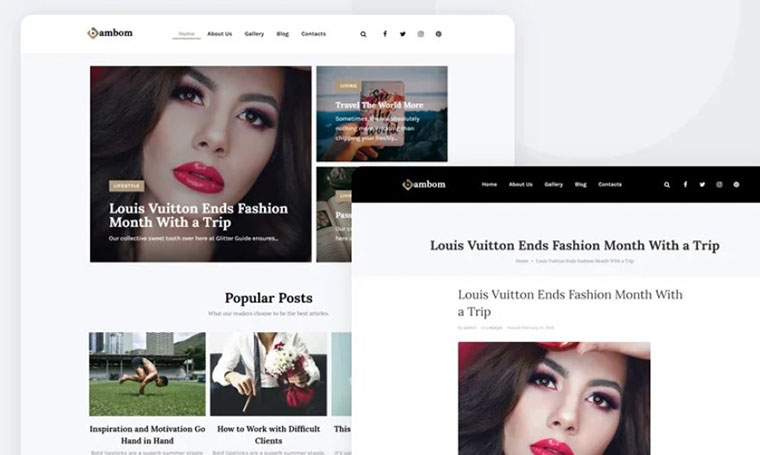Click the Pinterest icon in the light header

pos(438,34)
